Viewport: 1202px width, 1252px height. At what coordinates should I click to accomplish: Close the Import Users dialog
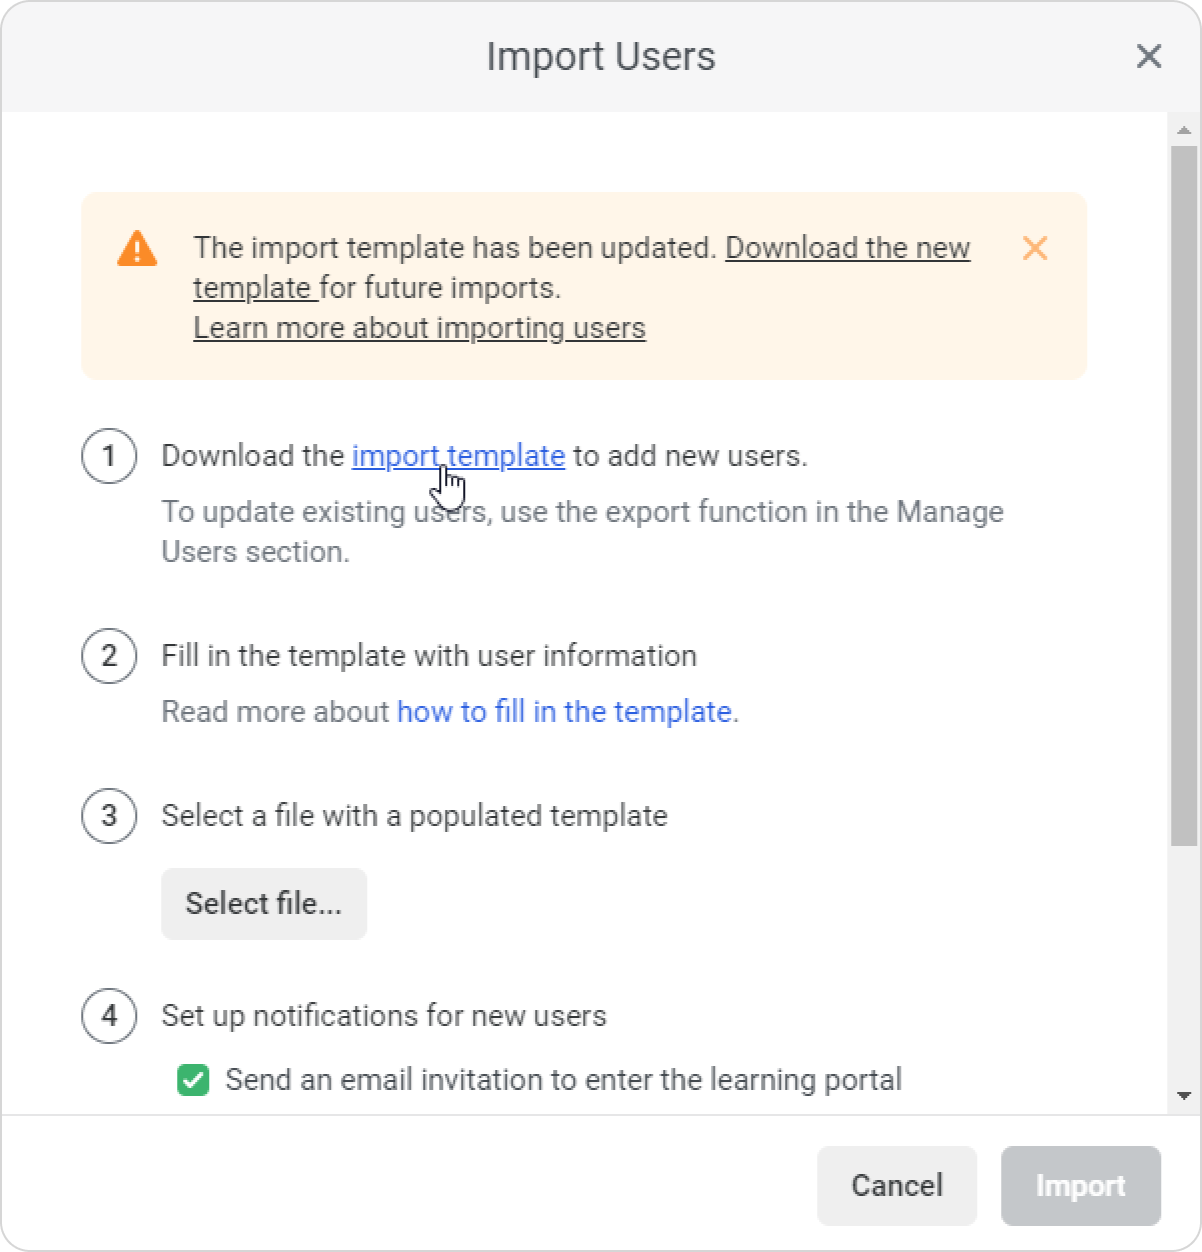(x=1149, y=57)
